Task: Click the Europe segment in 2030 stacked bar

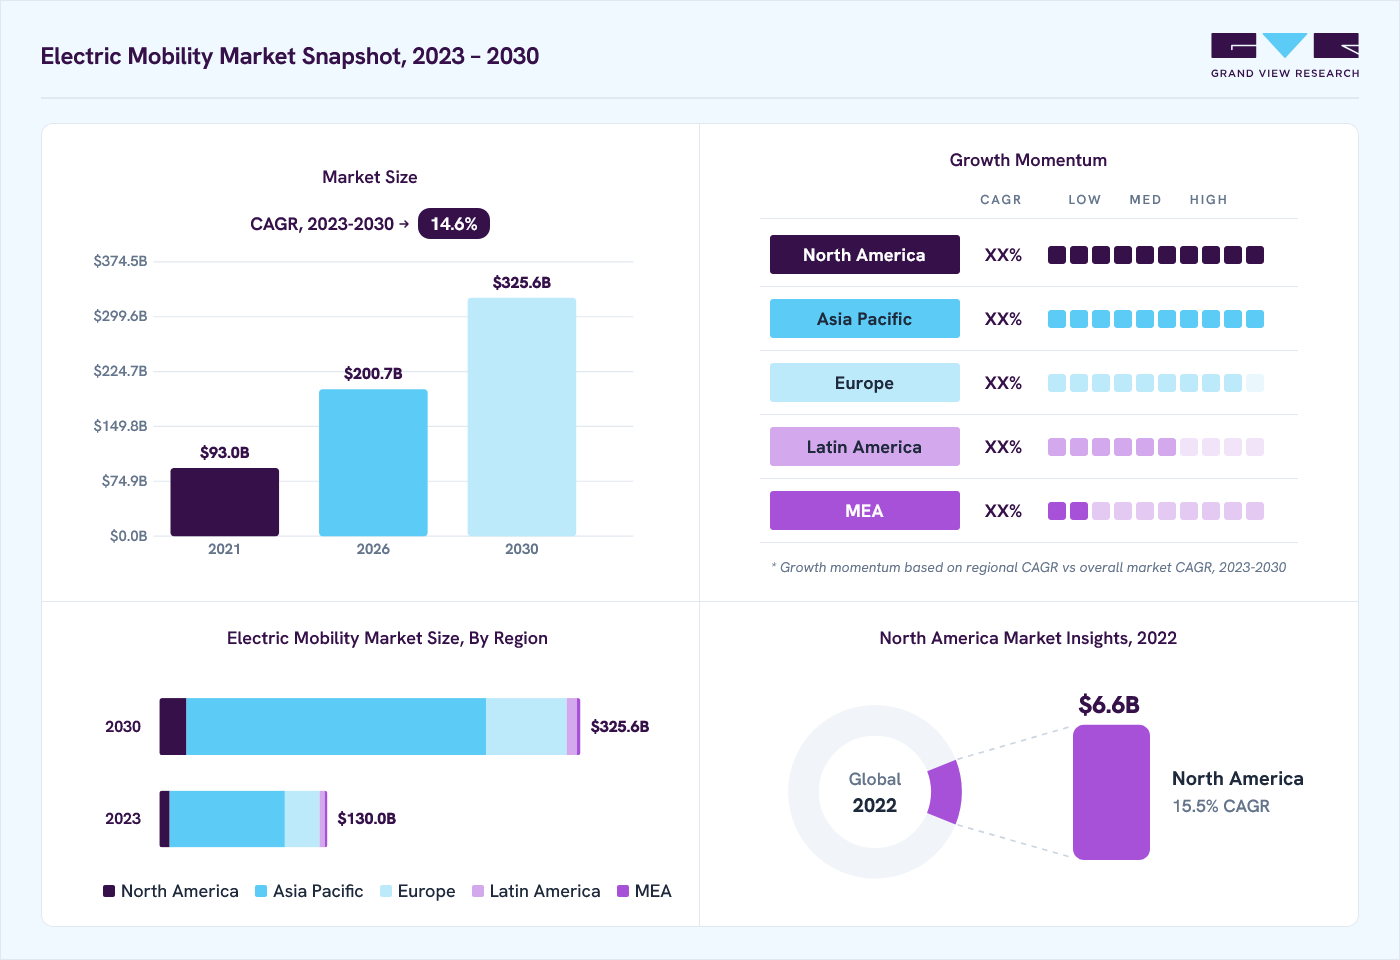Action: [526, 727]
